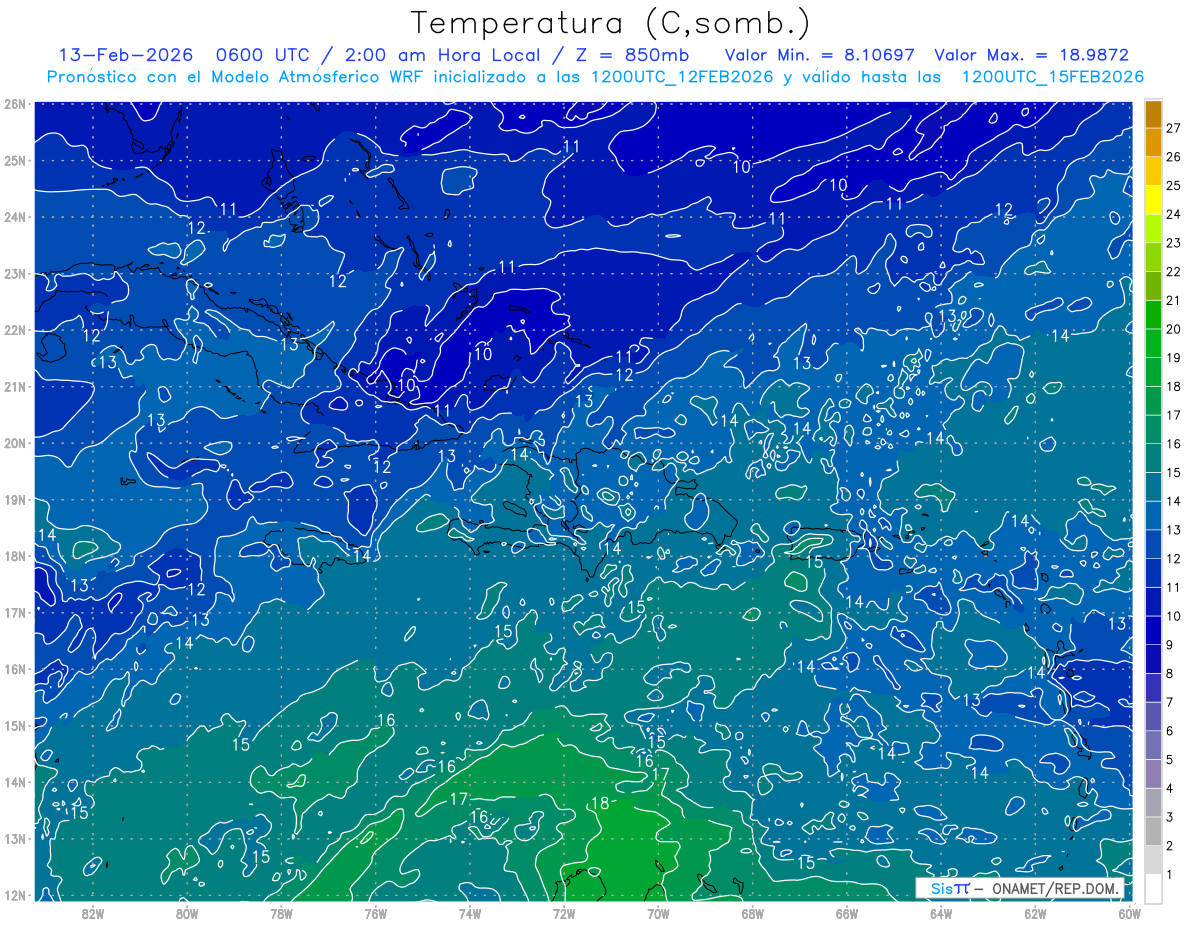1200x927 pixels.
Task: Click the latitude label "16N"
Action: (x=14, y=669)
